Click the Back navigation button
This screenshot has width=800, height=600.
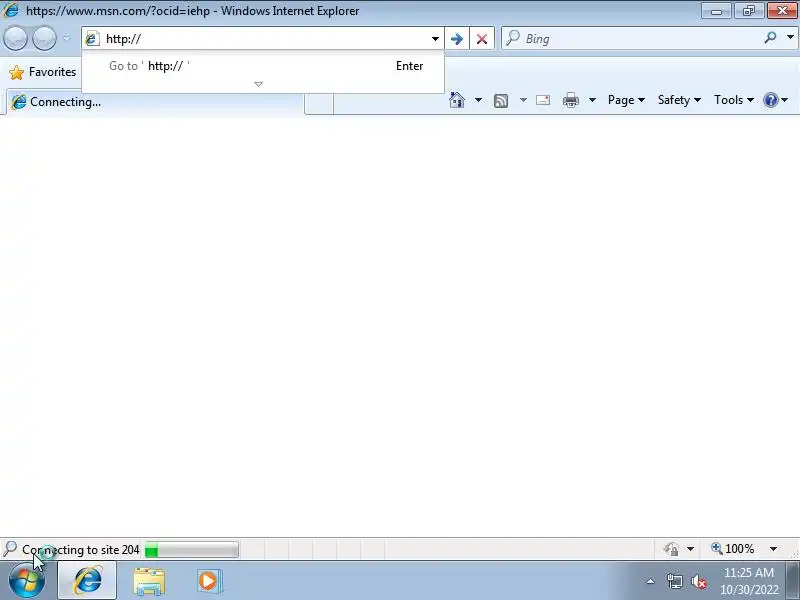pos(15,39)
